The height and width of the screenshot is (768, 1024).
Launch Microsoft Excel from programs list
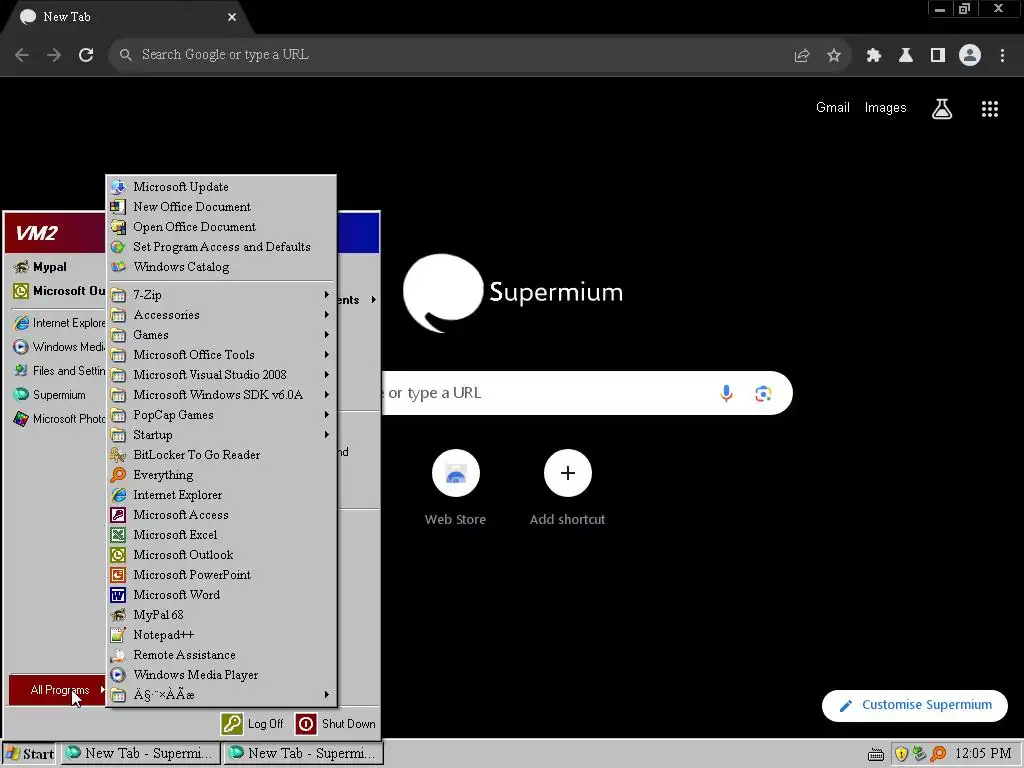(x=222, y=535)
